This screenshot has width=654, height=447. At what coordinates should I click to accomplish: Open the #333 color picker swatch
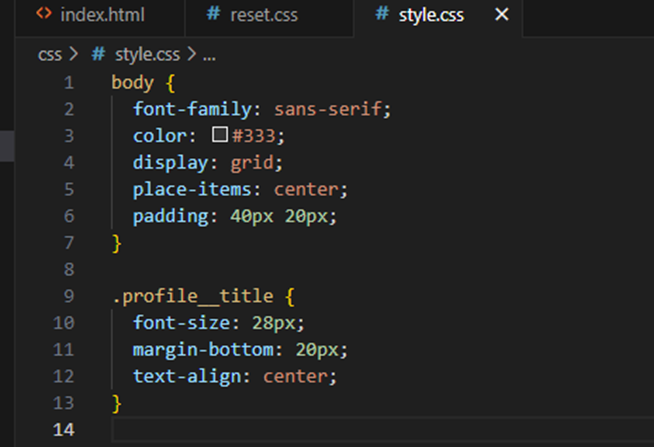coord(220,135)
